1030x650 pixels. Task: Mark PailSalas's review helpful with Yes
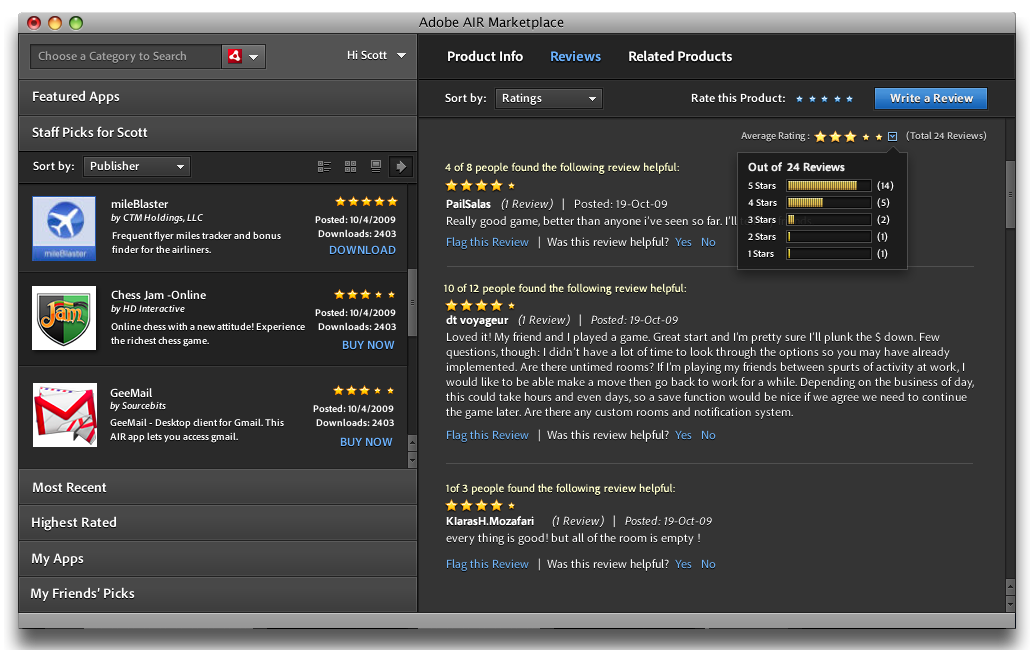point(683,242)
